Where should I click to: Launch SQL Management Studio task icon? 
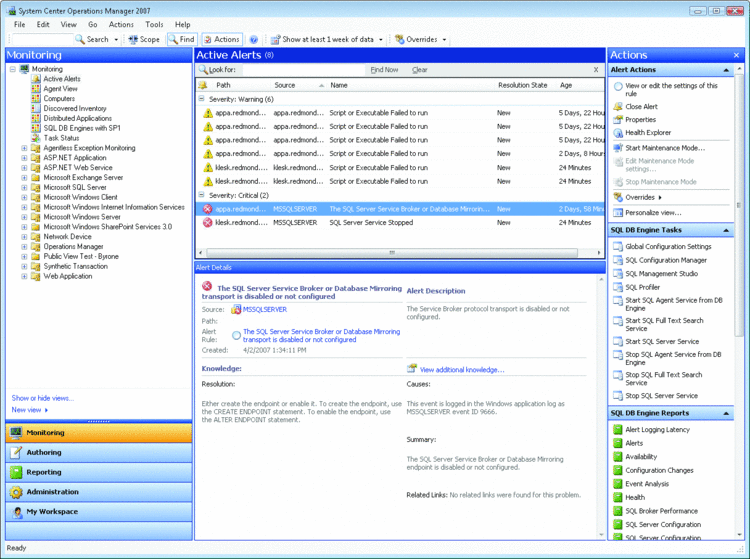tap(618, 274)
